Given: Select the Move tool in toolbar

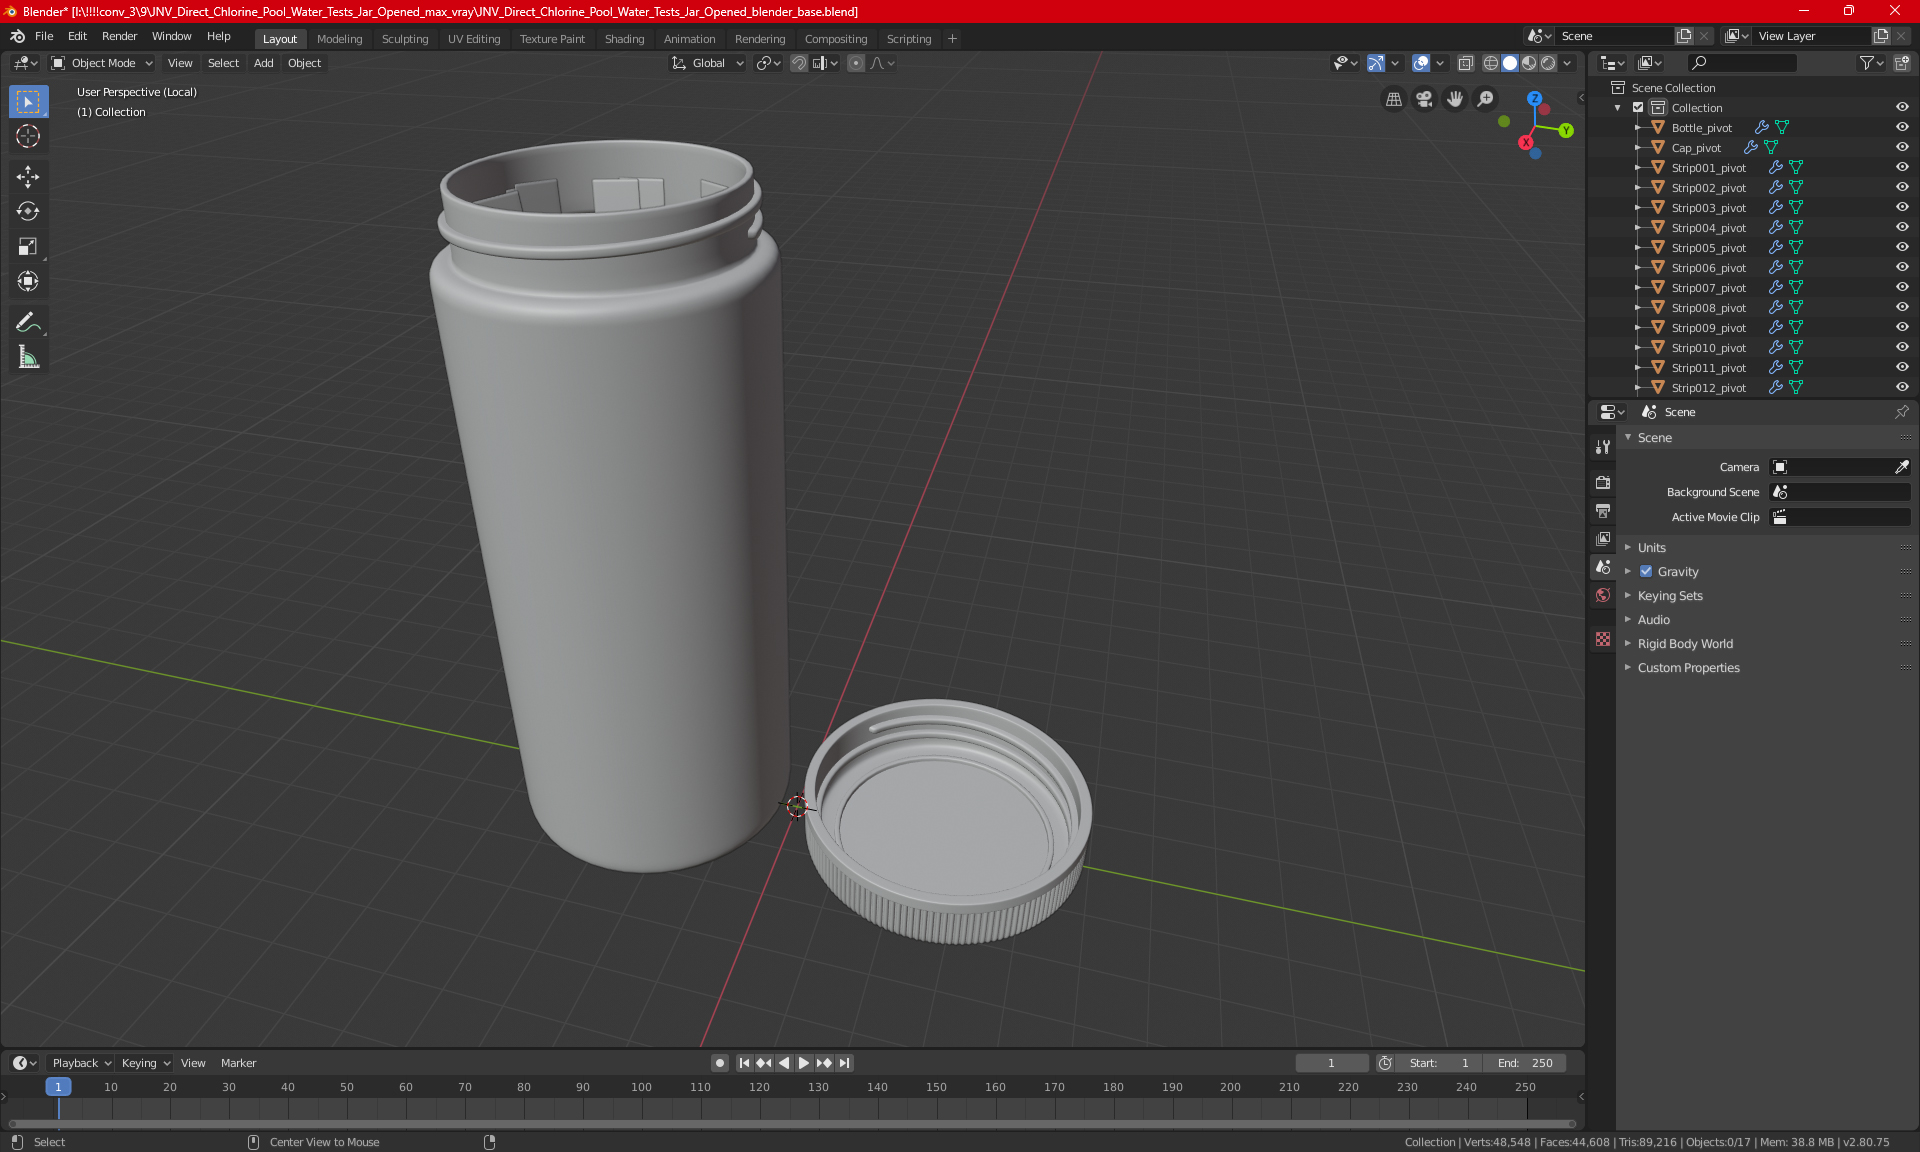Looking at the screenshot, I should 28,177.
